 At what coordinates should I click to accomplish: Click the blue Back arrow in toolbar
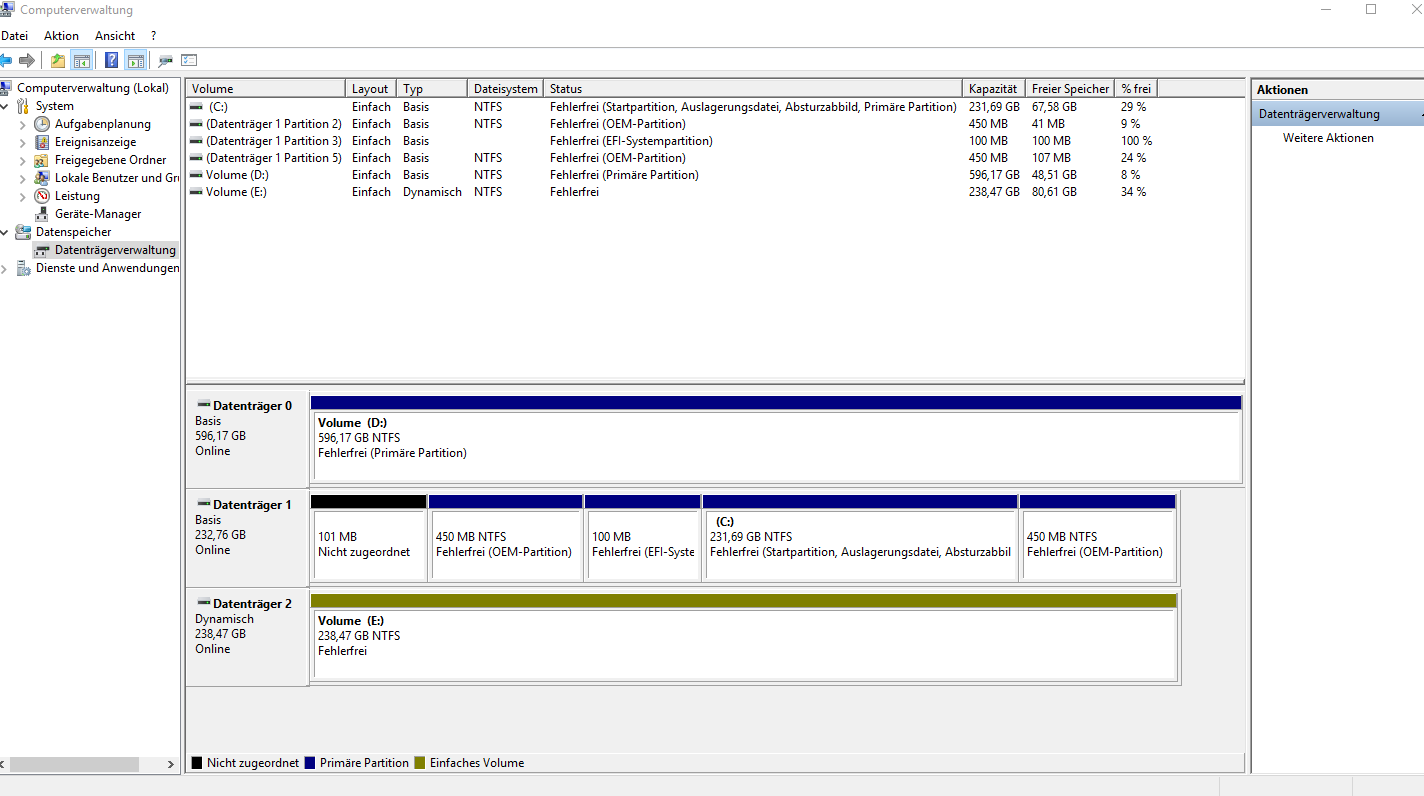coord(6,60)
